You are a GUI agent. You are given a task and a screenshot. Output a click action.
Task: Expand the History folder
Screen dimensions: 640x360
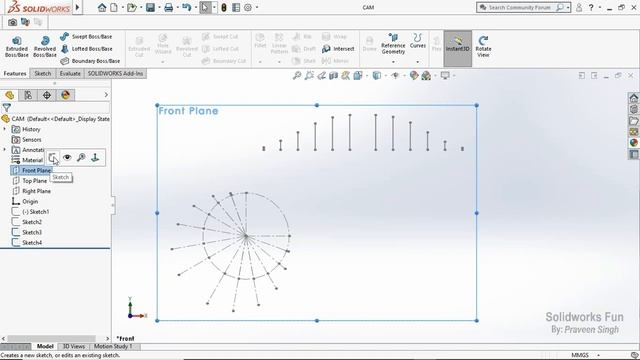pyautogui.click(x=4, y=129)
